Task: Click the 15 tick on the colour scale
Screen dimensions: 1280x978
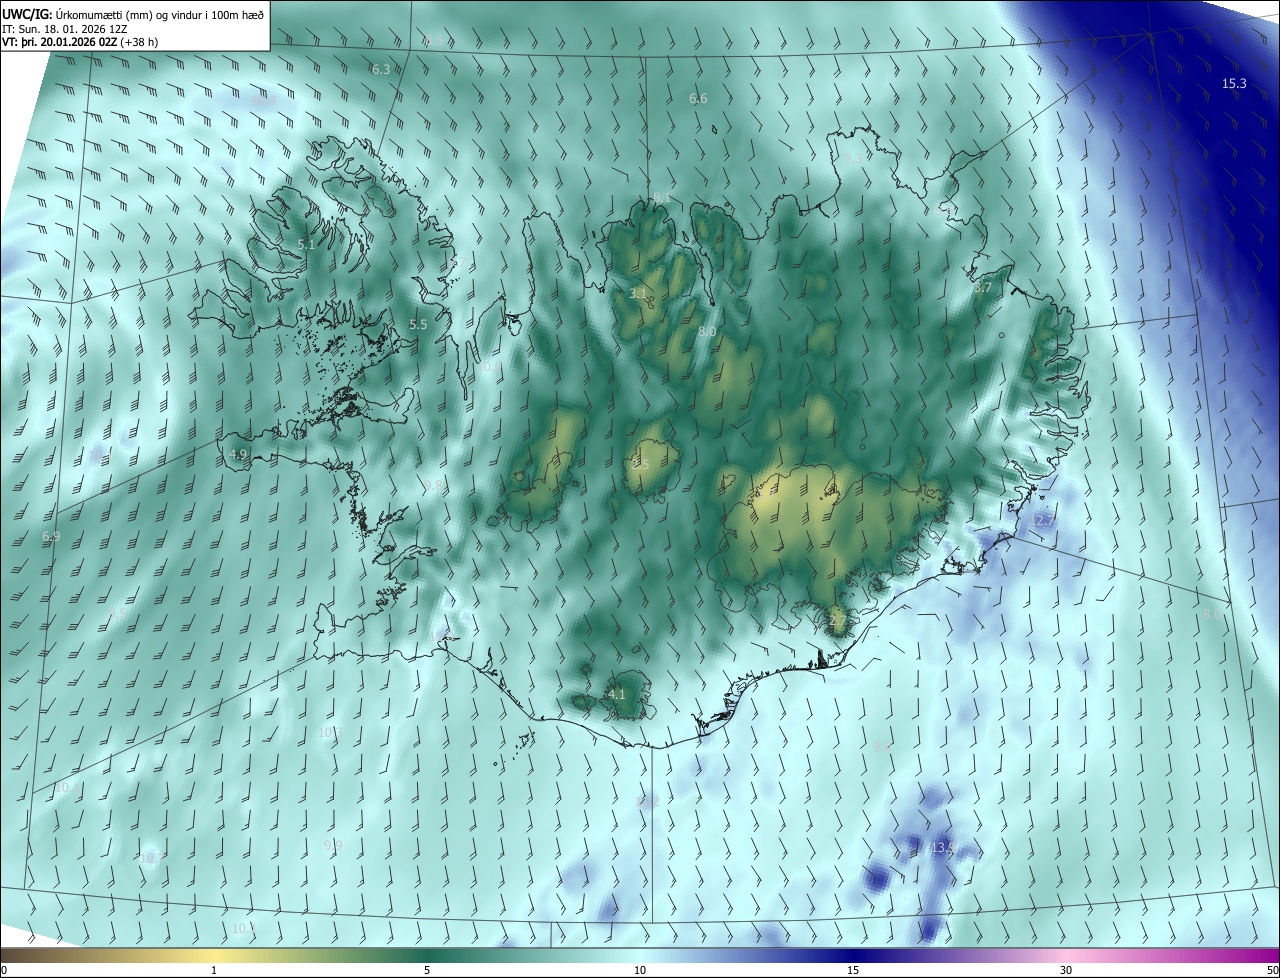Action: (x=853, y=970)
